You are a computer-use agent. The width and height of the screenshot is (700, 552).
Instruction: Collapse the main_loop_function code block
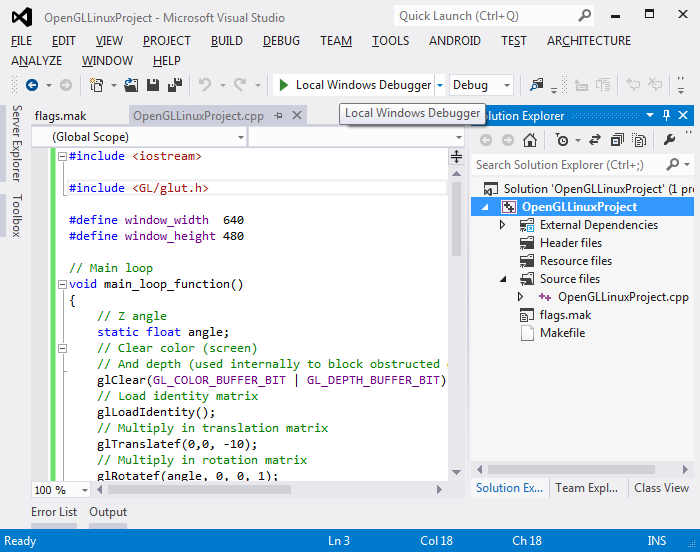pos(62,284)
